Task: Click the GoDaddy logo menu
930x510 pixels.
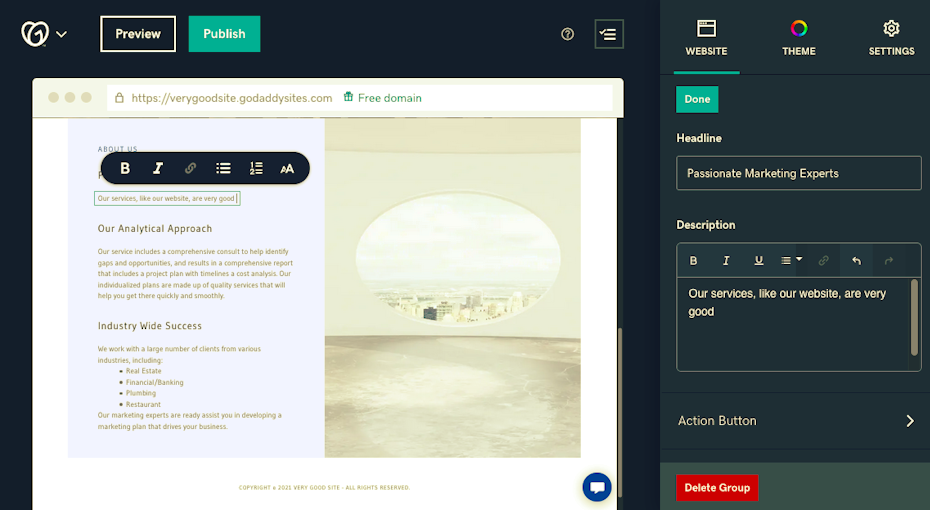Action: [x=43, y=34]
